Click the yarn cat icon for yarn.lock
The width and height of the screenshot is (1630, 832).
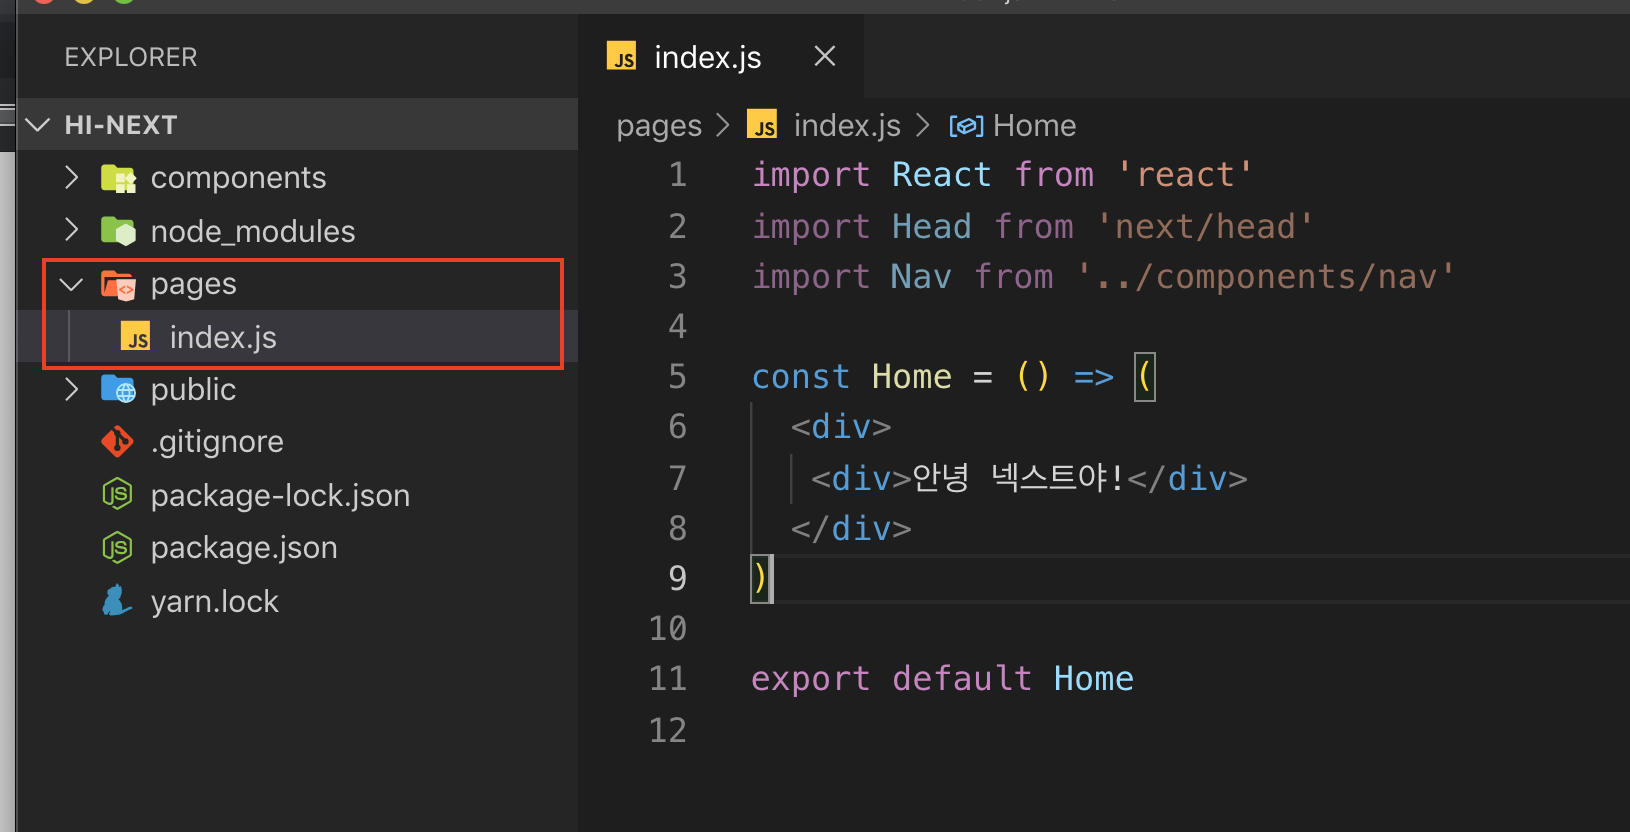tap(117, 600)
